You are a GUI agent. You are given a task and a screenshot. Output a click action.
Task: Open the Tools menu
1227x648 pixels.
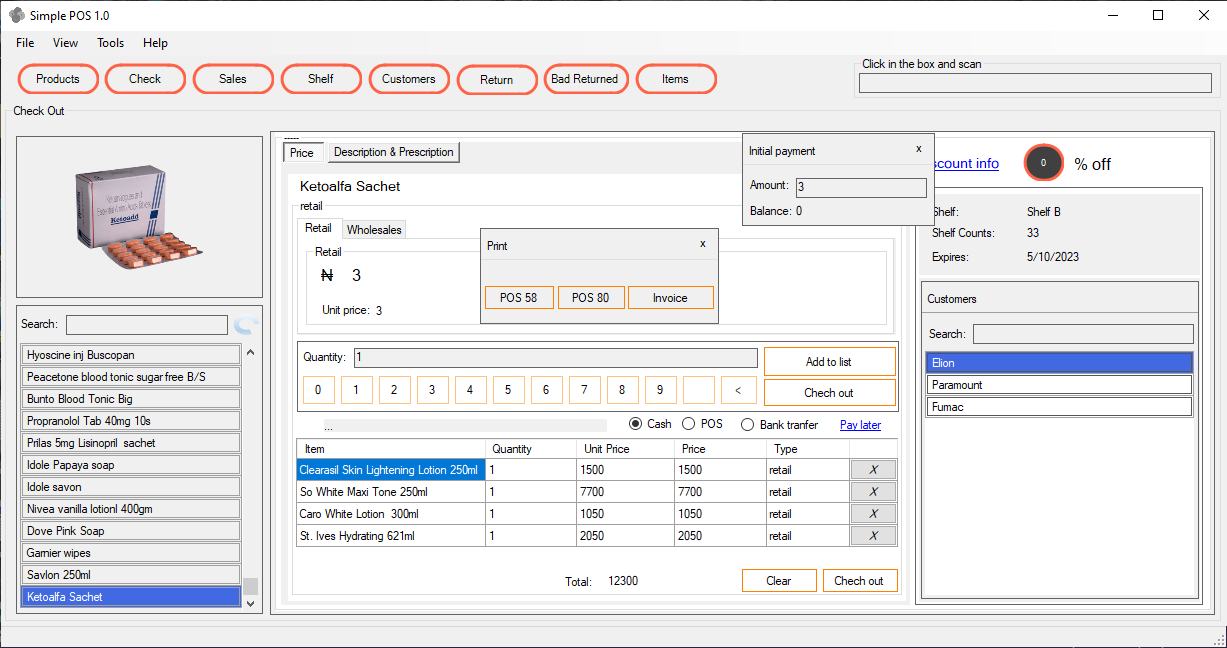110,43
